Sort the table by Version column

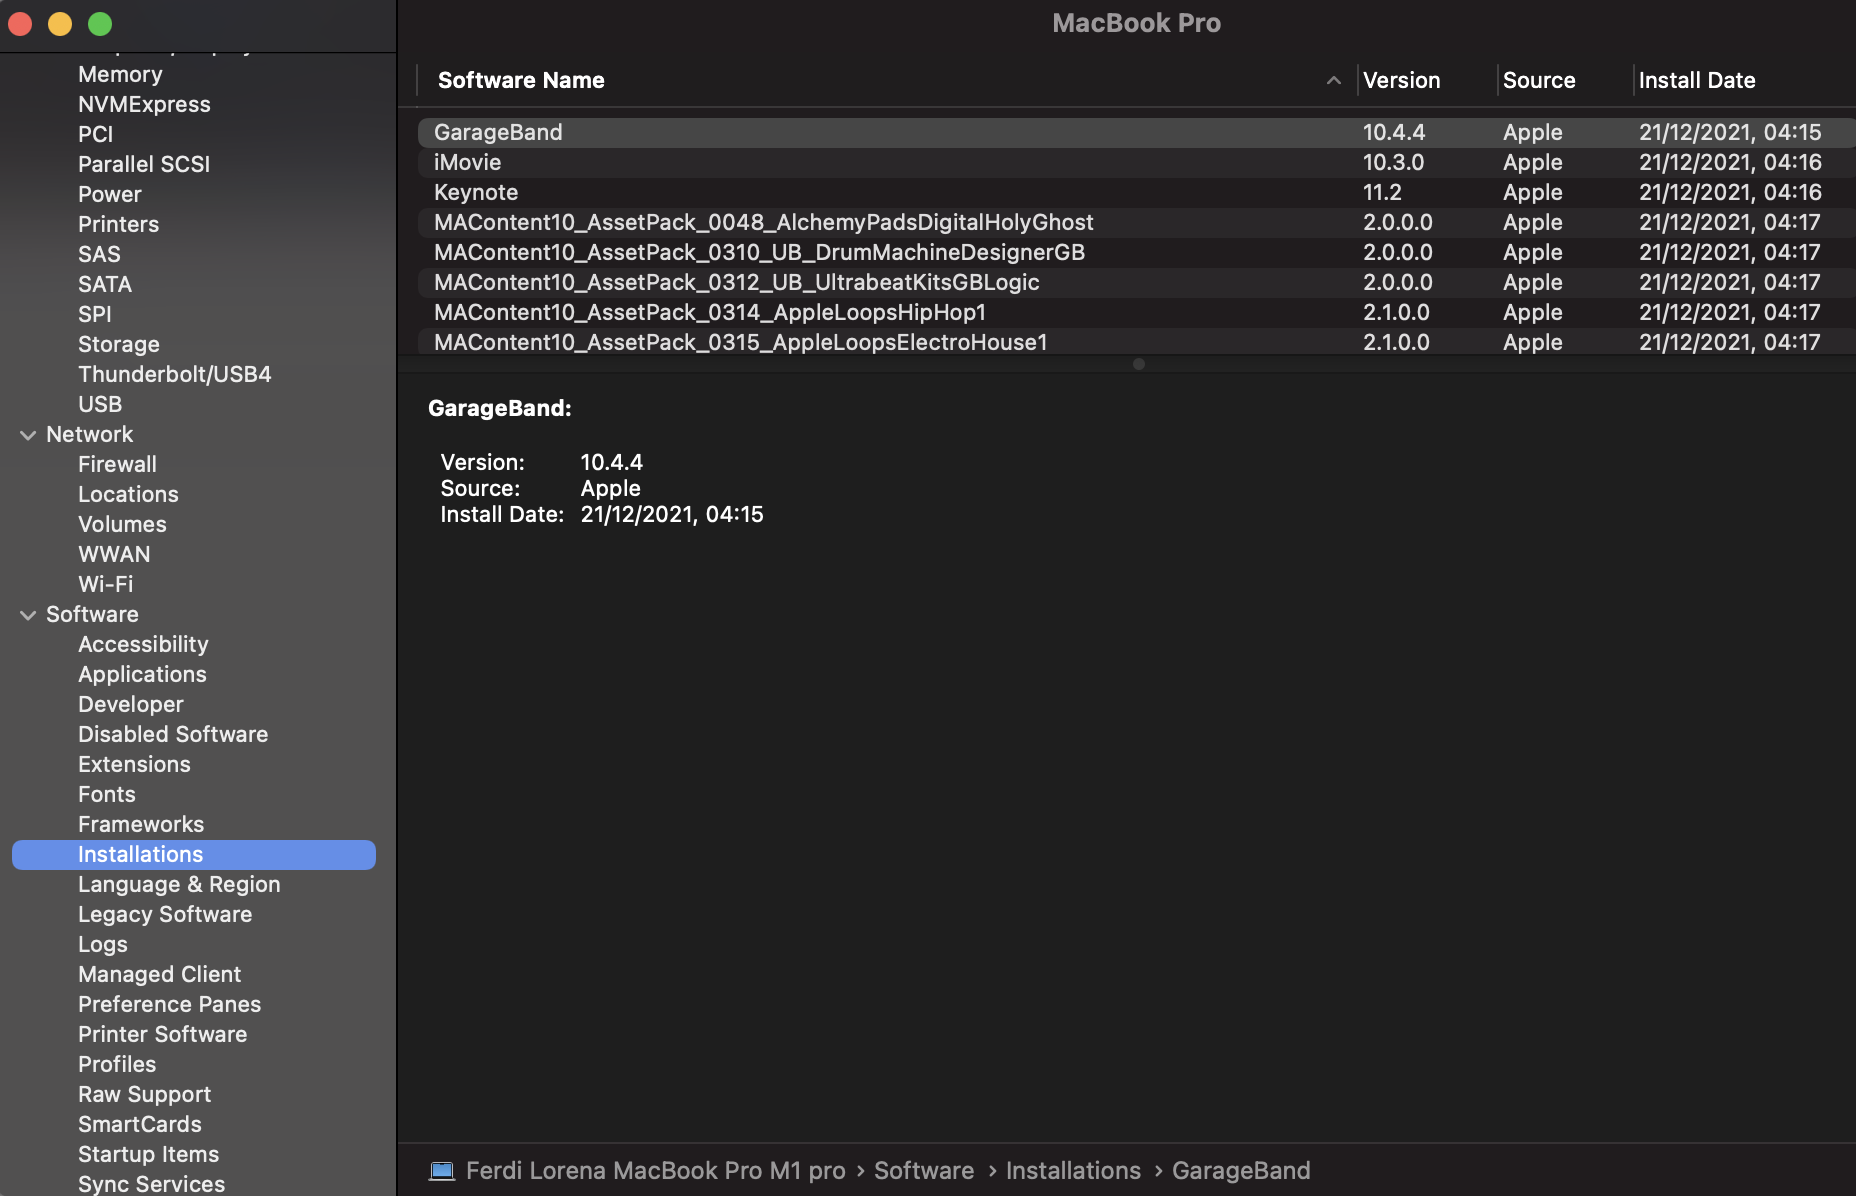tap(1402, 81)
